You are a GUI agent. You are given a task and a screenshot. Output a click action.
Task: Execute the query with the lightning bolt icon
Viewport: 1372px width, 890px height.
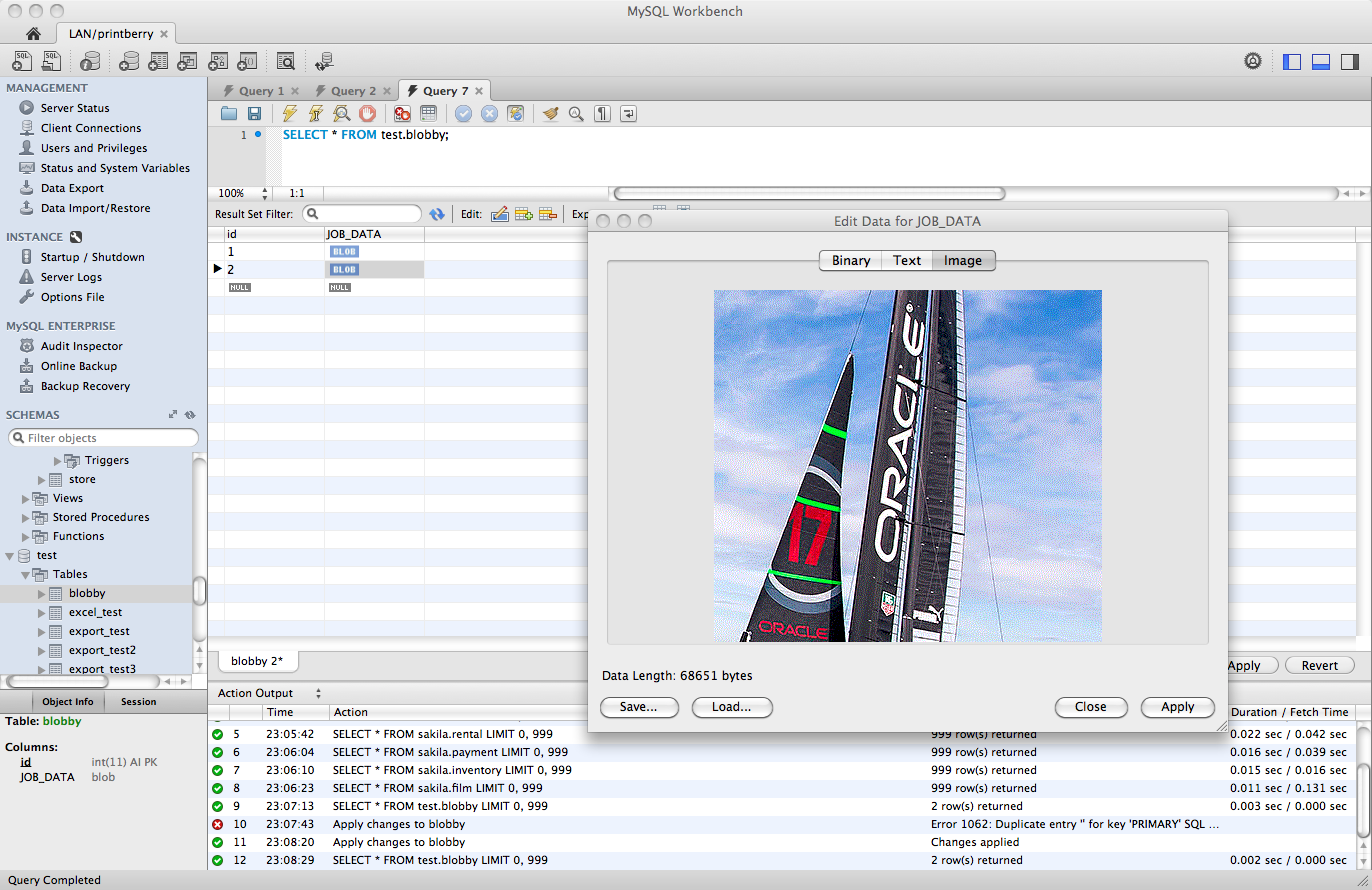click(289, 114)
